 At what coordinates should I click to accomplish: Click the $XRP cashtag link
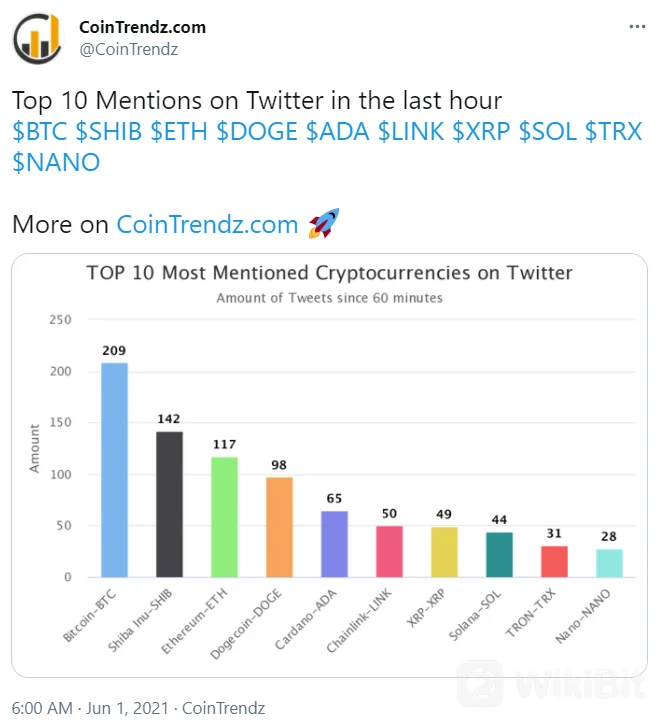481,132
